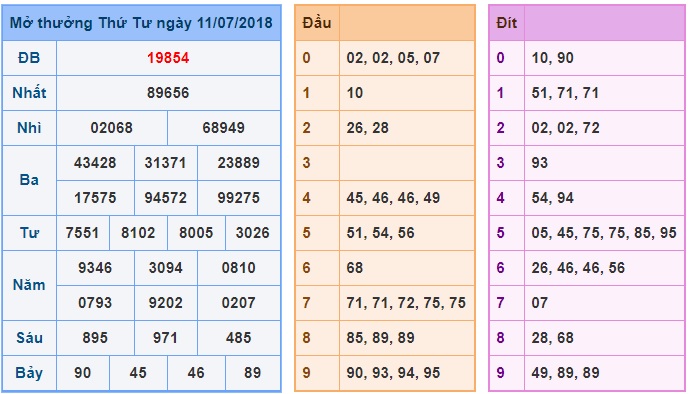Select the Nhất prize number 89656
This screenshot has width=690, height=394.
pyautogui.click(x=168, y=93)
